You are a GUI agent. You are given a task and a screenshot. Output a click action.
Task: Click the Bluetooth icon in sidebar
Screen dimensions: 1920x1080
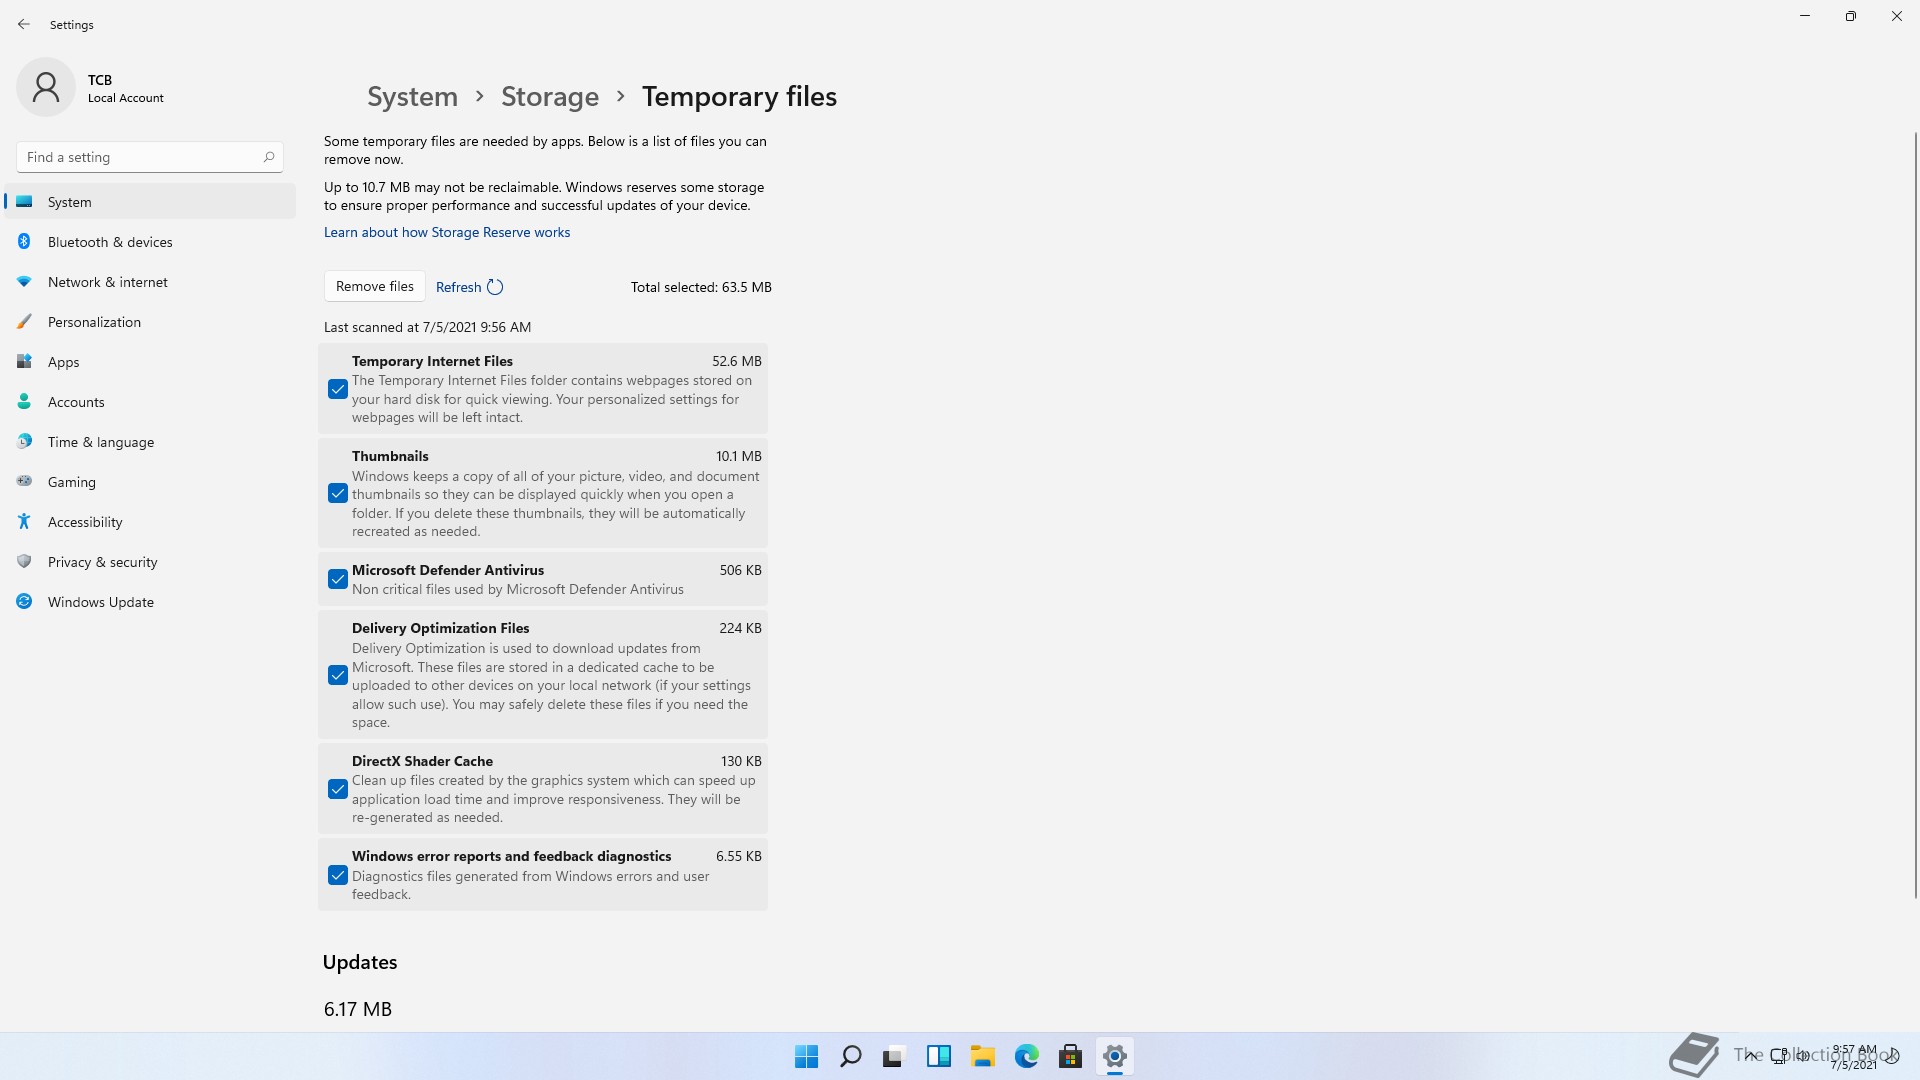(x=25, y=241)
